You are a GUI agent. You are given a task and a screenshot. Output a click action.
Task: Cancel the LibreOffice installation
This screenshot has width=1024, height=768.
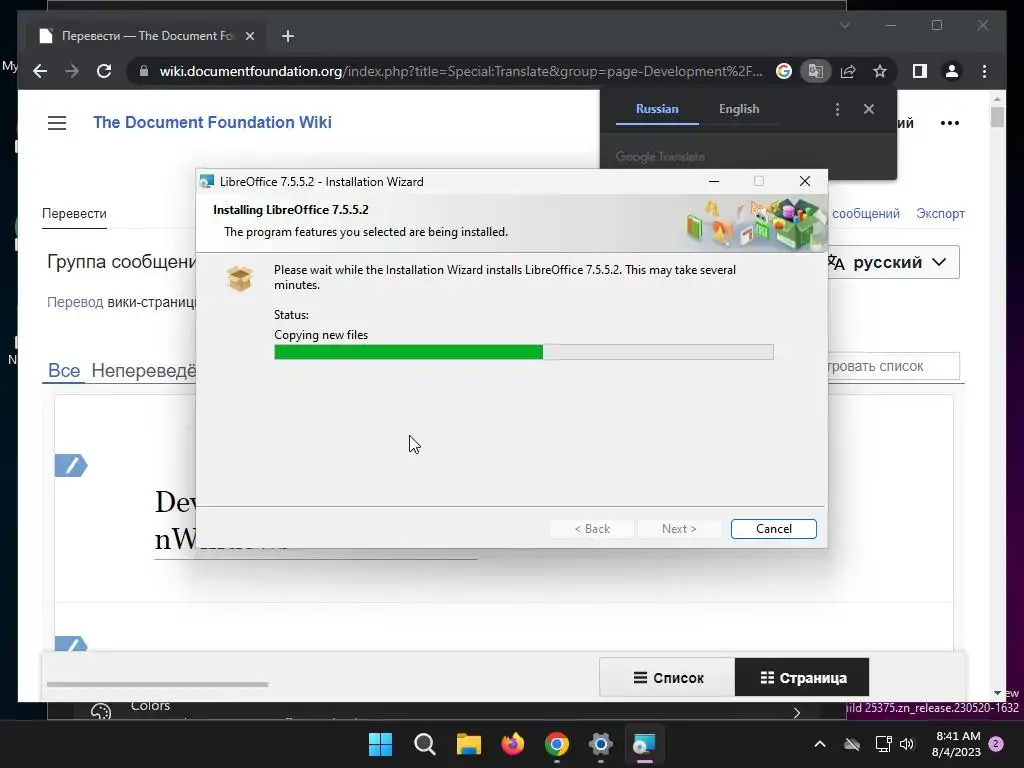point(773,529)
